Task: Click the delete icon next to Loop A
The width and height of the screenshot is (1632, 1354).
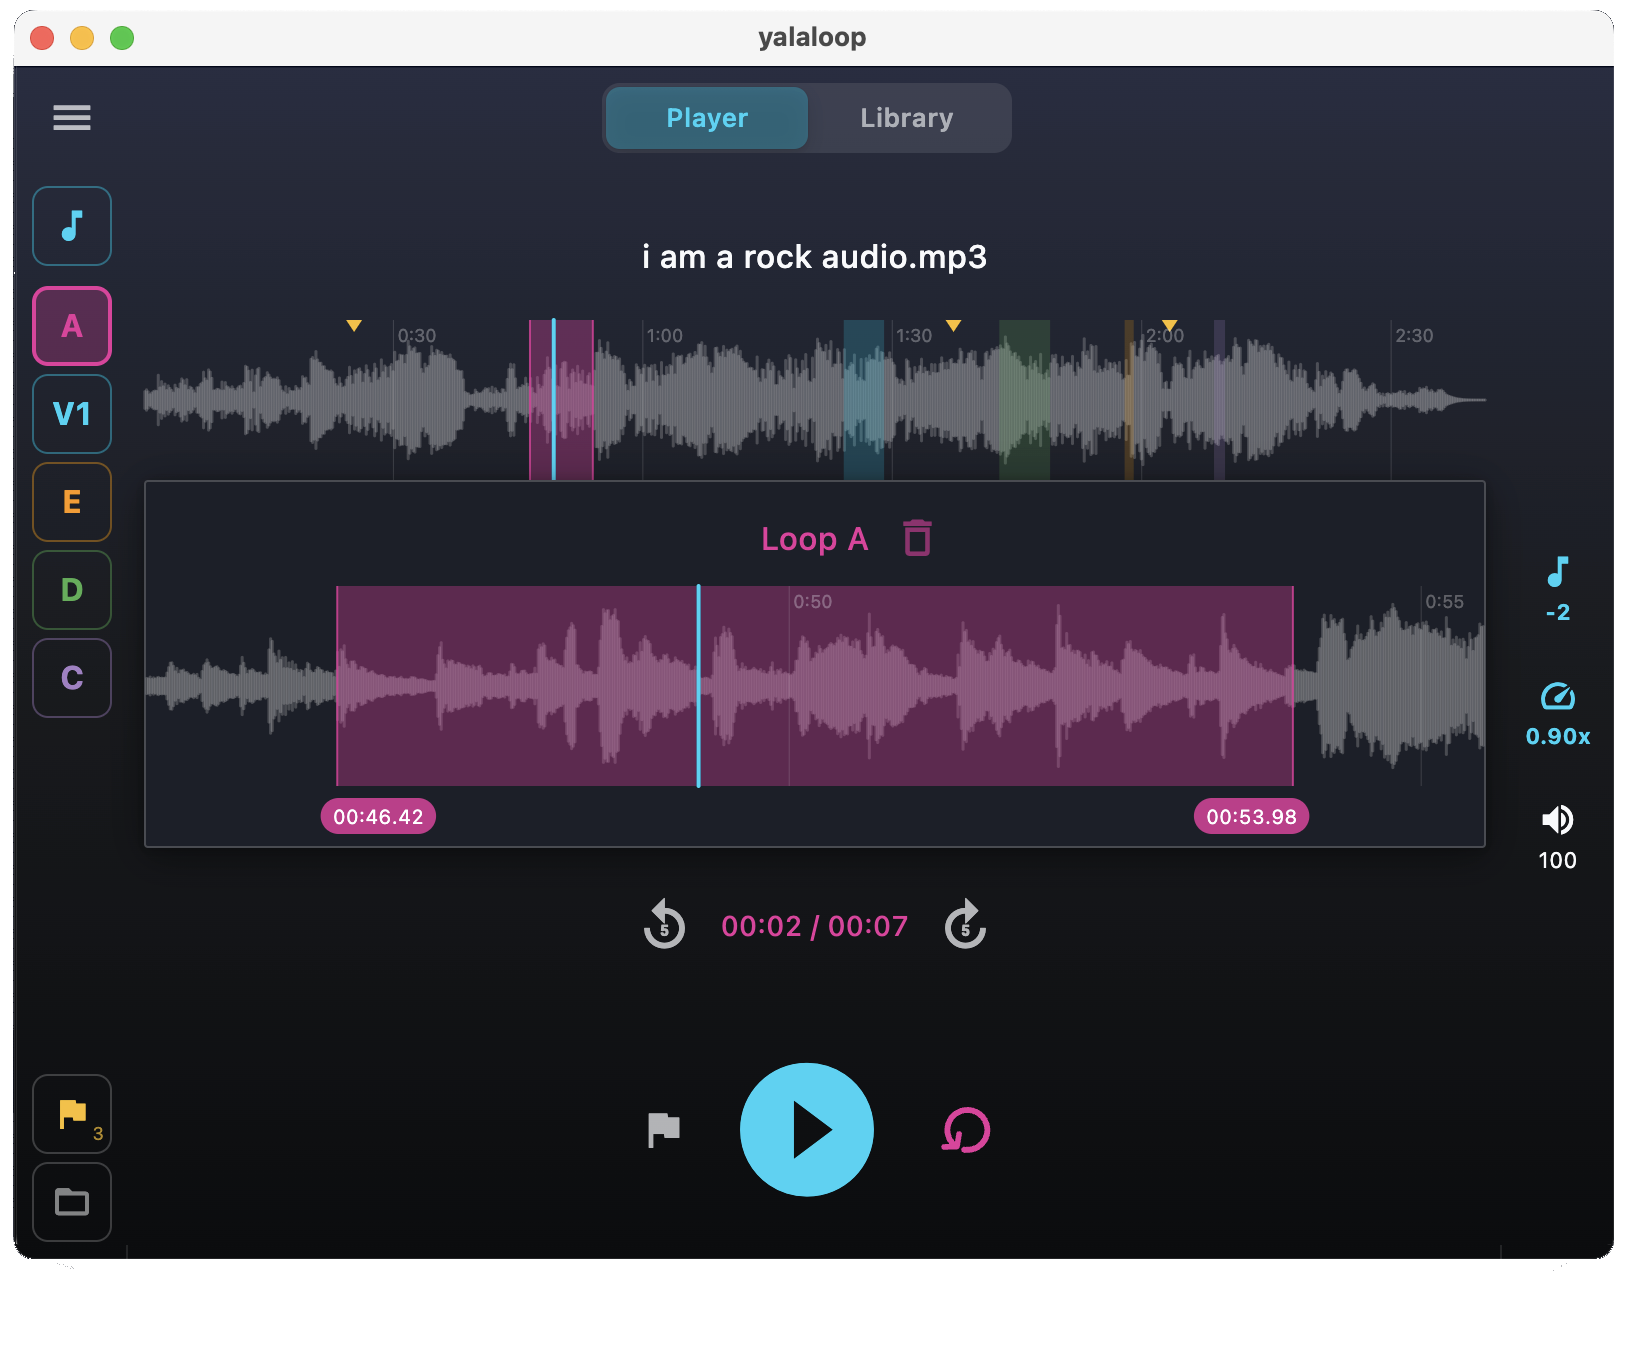Action: click(917, 538)
